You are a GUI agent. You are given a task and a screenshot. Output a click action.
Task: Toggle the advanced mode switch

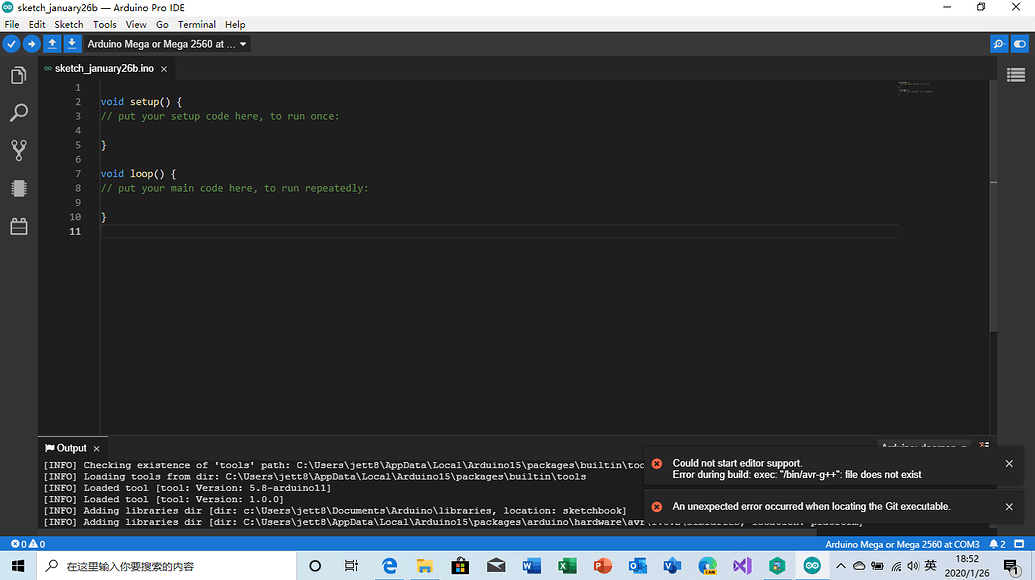(x=1021, y=44)
